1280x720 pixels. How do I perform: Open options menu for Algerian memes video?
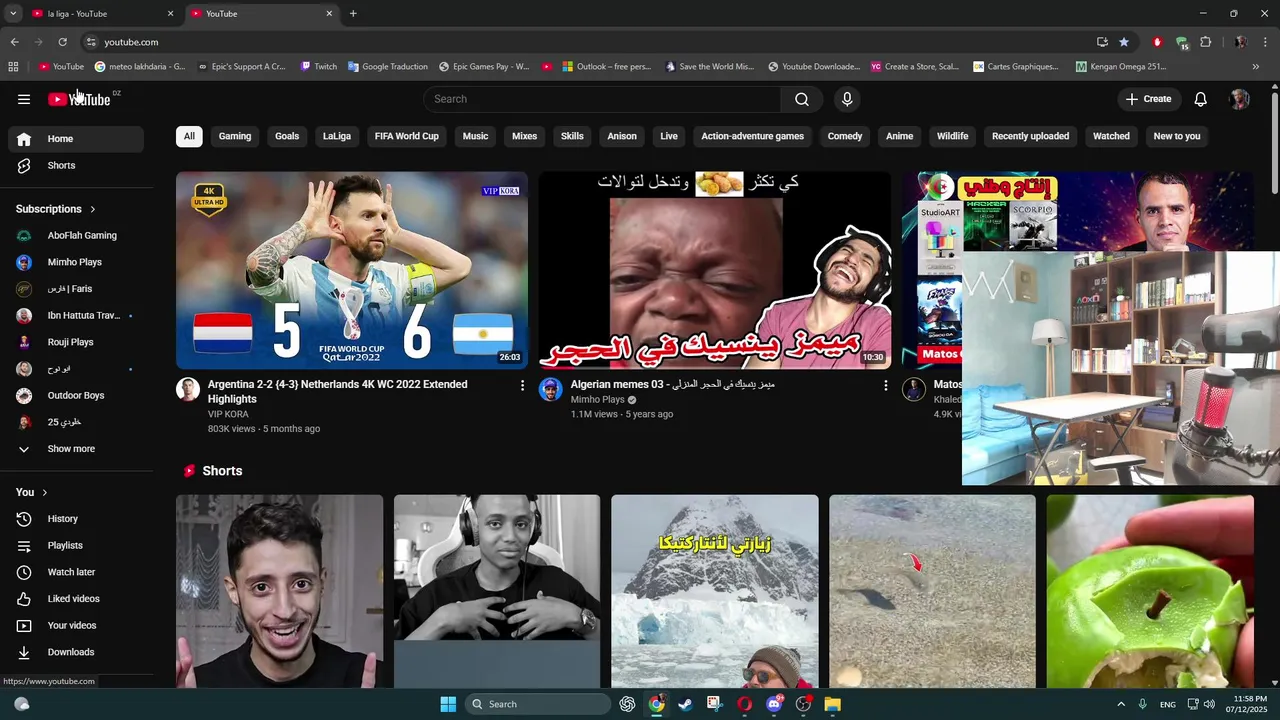click(x=885, y=385)
